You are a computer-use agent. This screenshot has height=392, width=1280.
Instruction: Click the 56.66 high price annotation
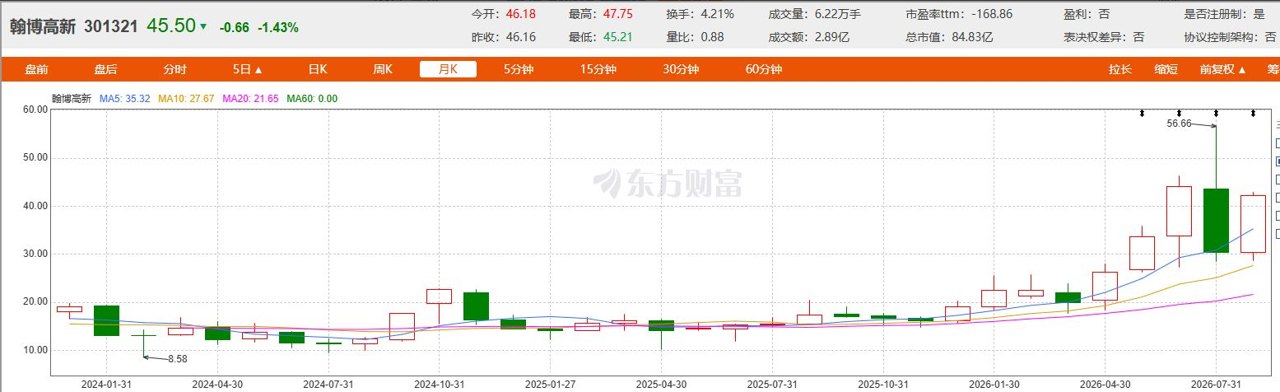click(1179, 124)
